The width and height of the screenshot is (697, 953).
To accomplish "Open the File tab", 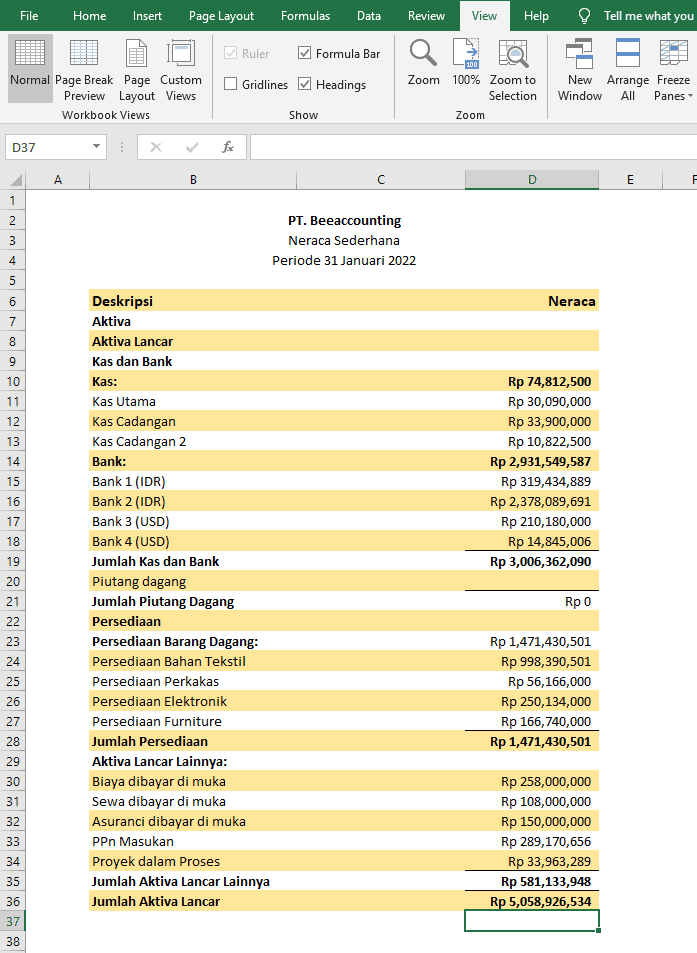I will pyautogui.click(x=29, y=16).
